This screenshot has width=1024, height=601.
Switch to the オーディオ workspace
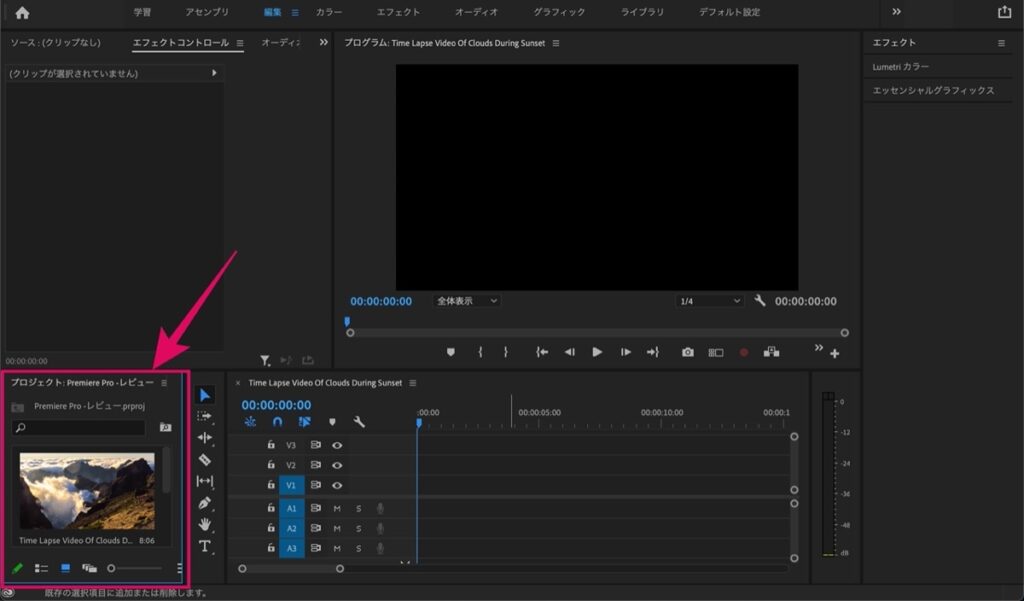coord(477,12)
